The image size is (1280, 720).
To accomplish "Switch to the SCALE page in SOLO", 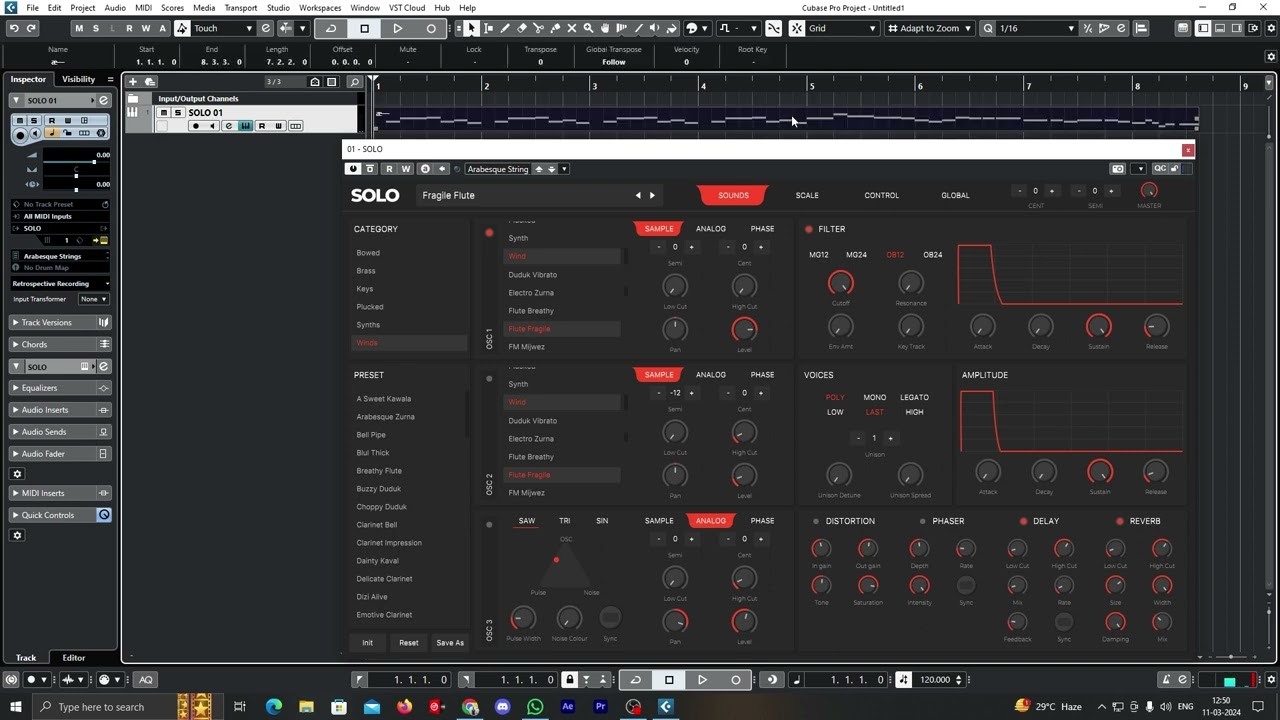I will pos(807,195).
